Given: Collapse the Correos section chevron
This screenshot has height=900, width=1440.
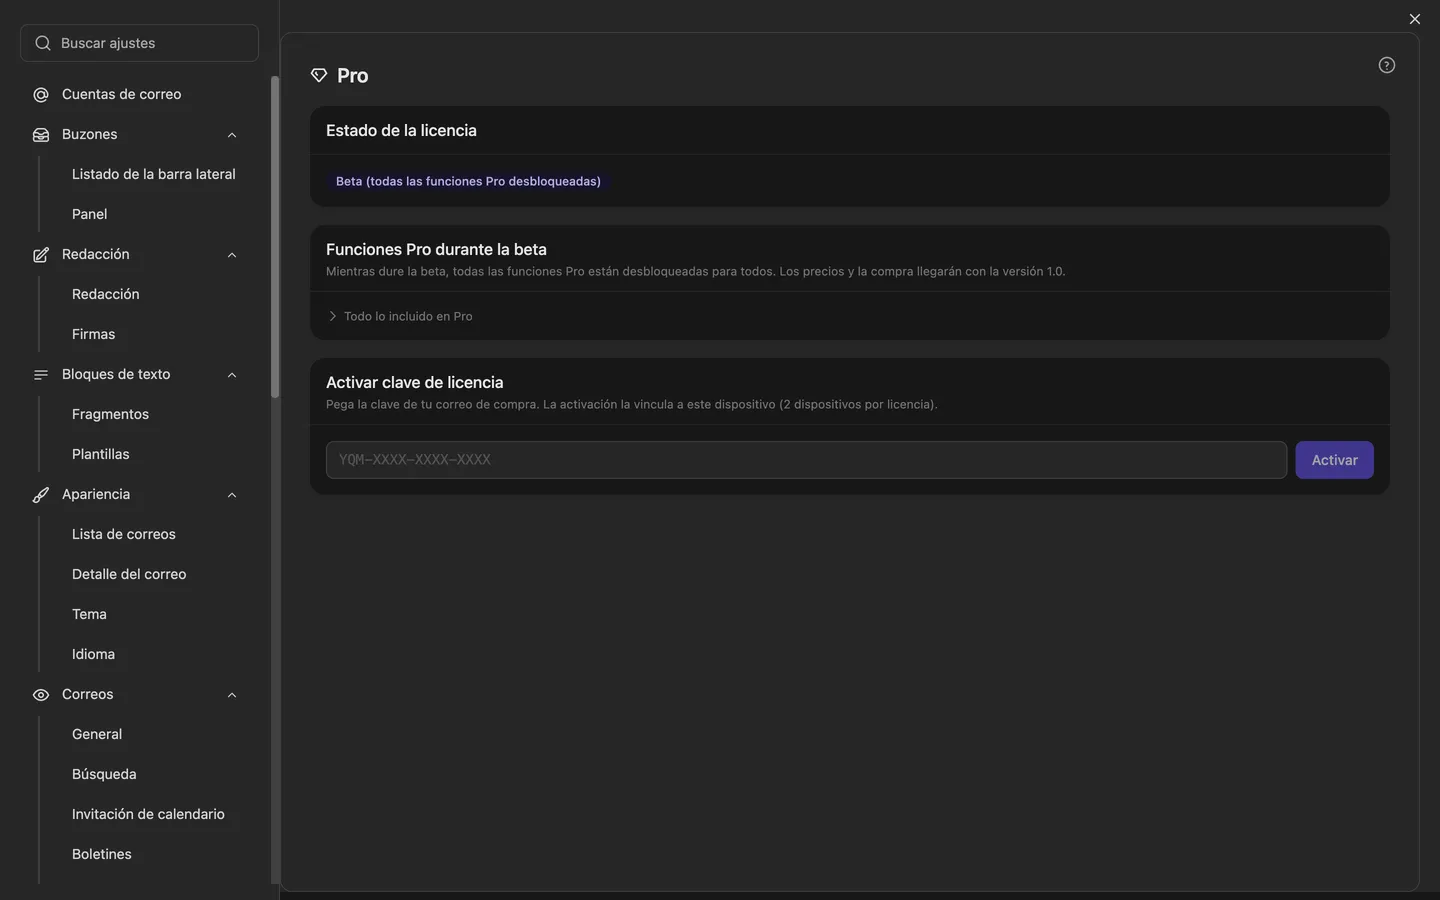Looking at the screenshot, I should (x=232, y=695).
